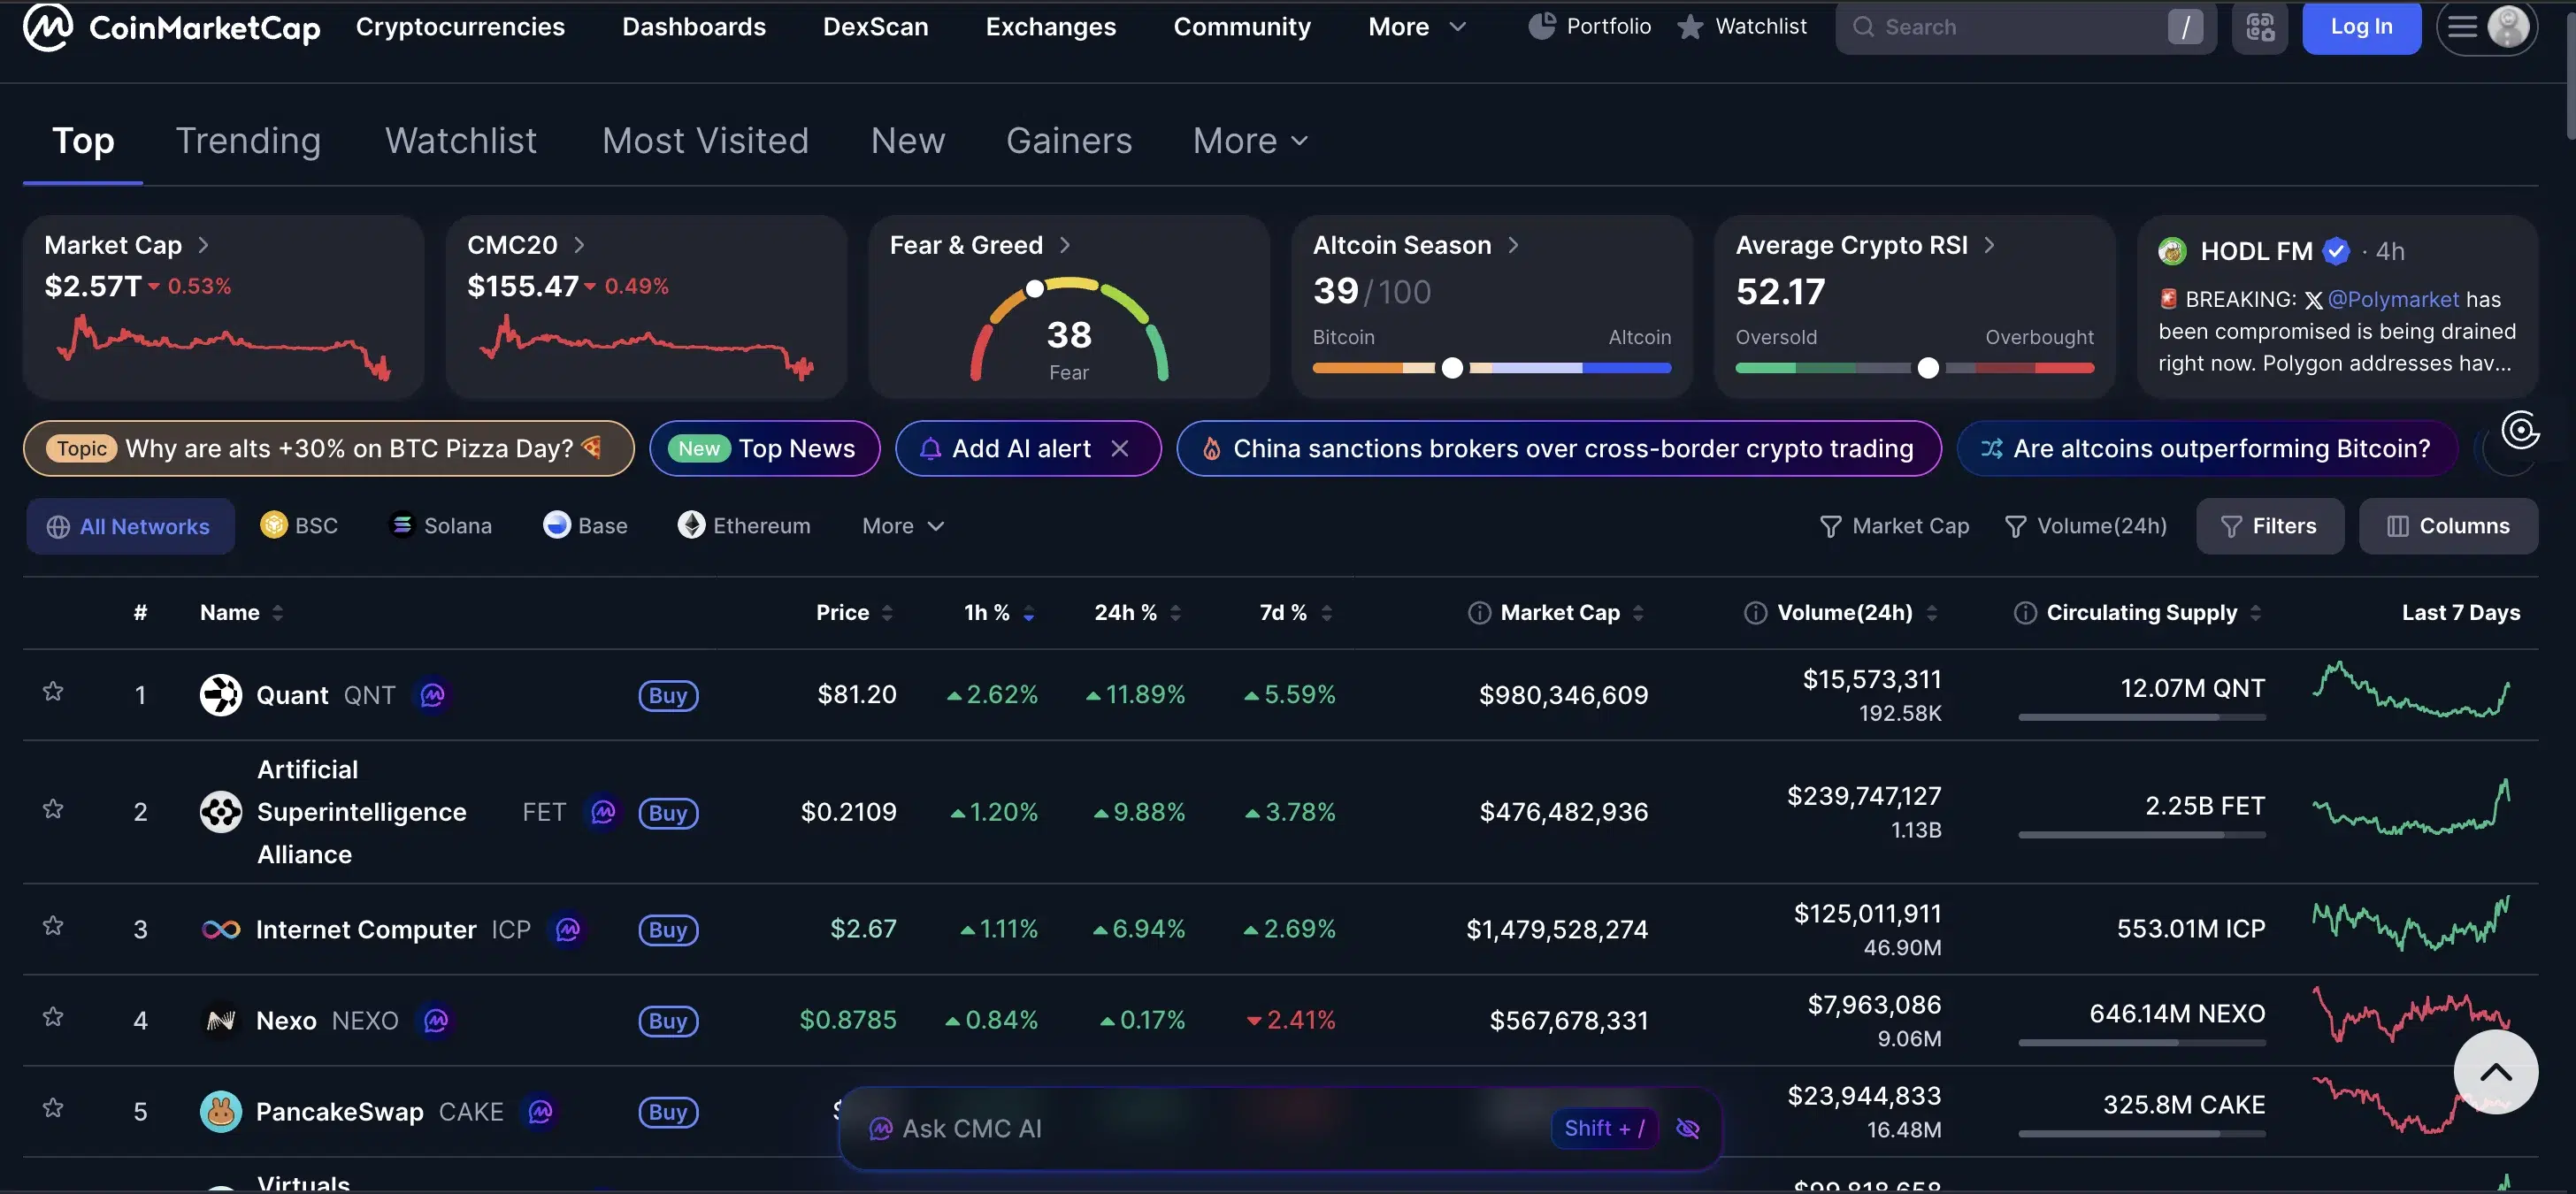Click the HODL FM avatar icon

[x=2172, y=251]
